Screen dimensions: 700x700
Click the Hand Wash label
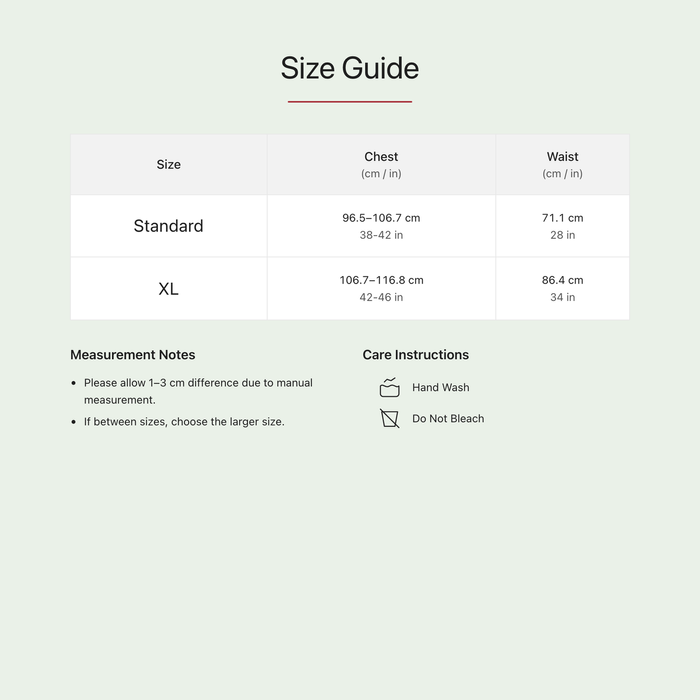441,387
